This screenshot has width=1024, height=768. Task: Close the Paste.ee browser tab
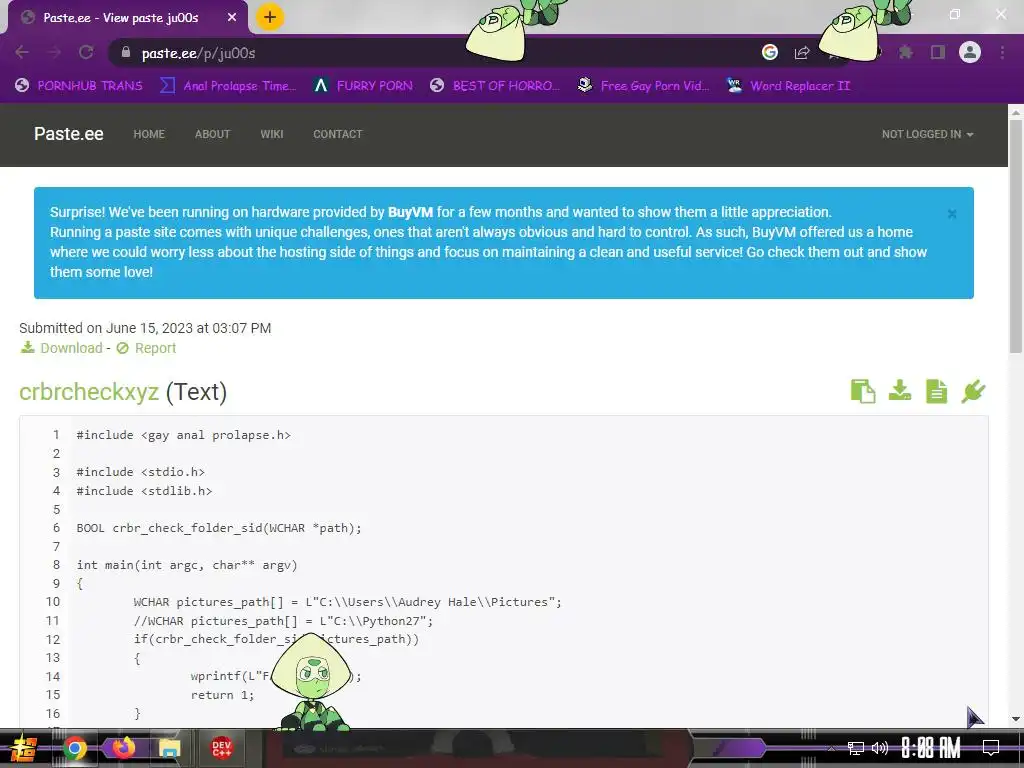[232, 18]
